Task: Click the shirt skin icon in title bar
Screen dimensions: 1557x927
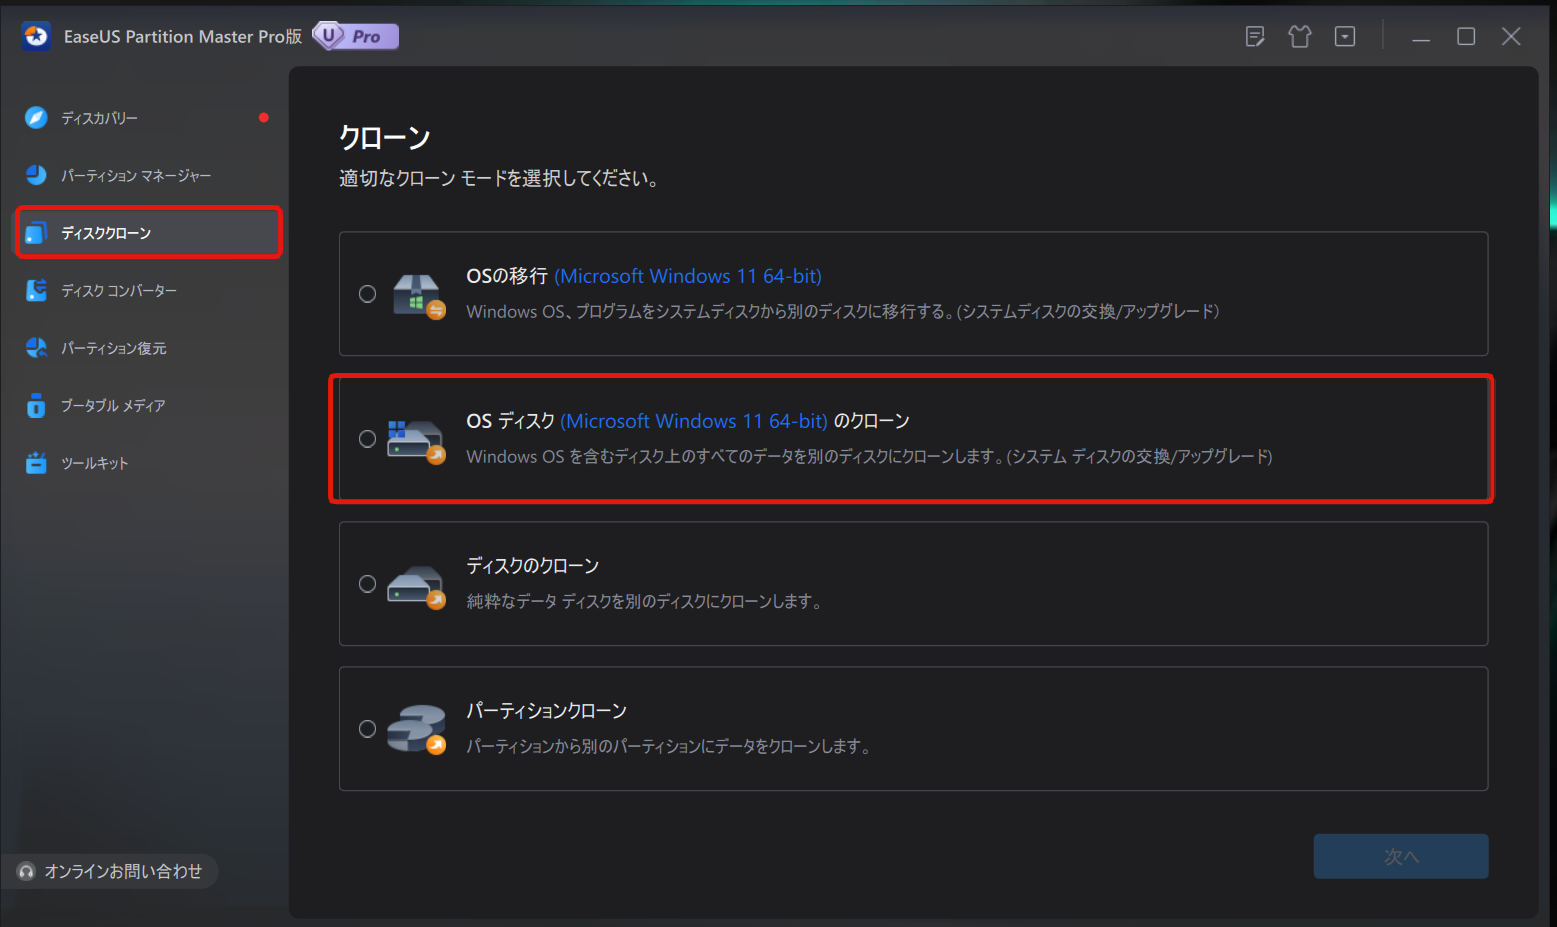Action: pos(1300,37)
